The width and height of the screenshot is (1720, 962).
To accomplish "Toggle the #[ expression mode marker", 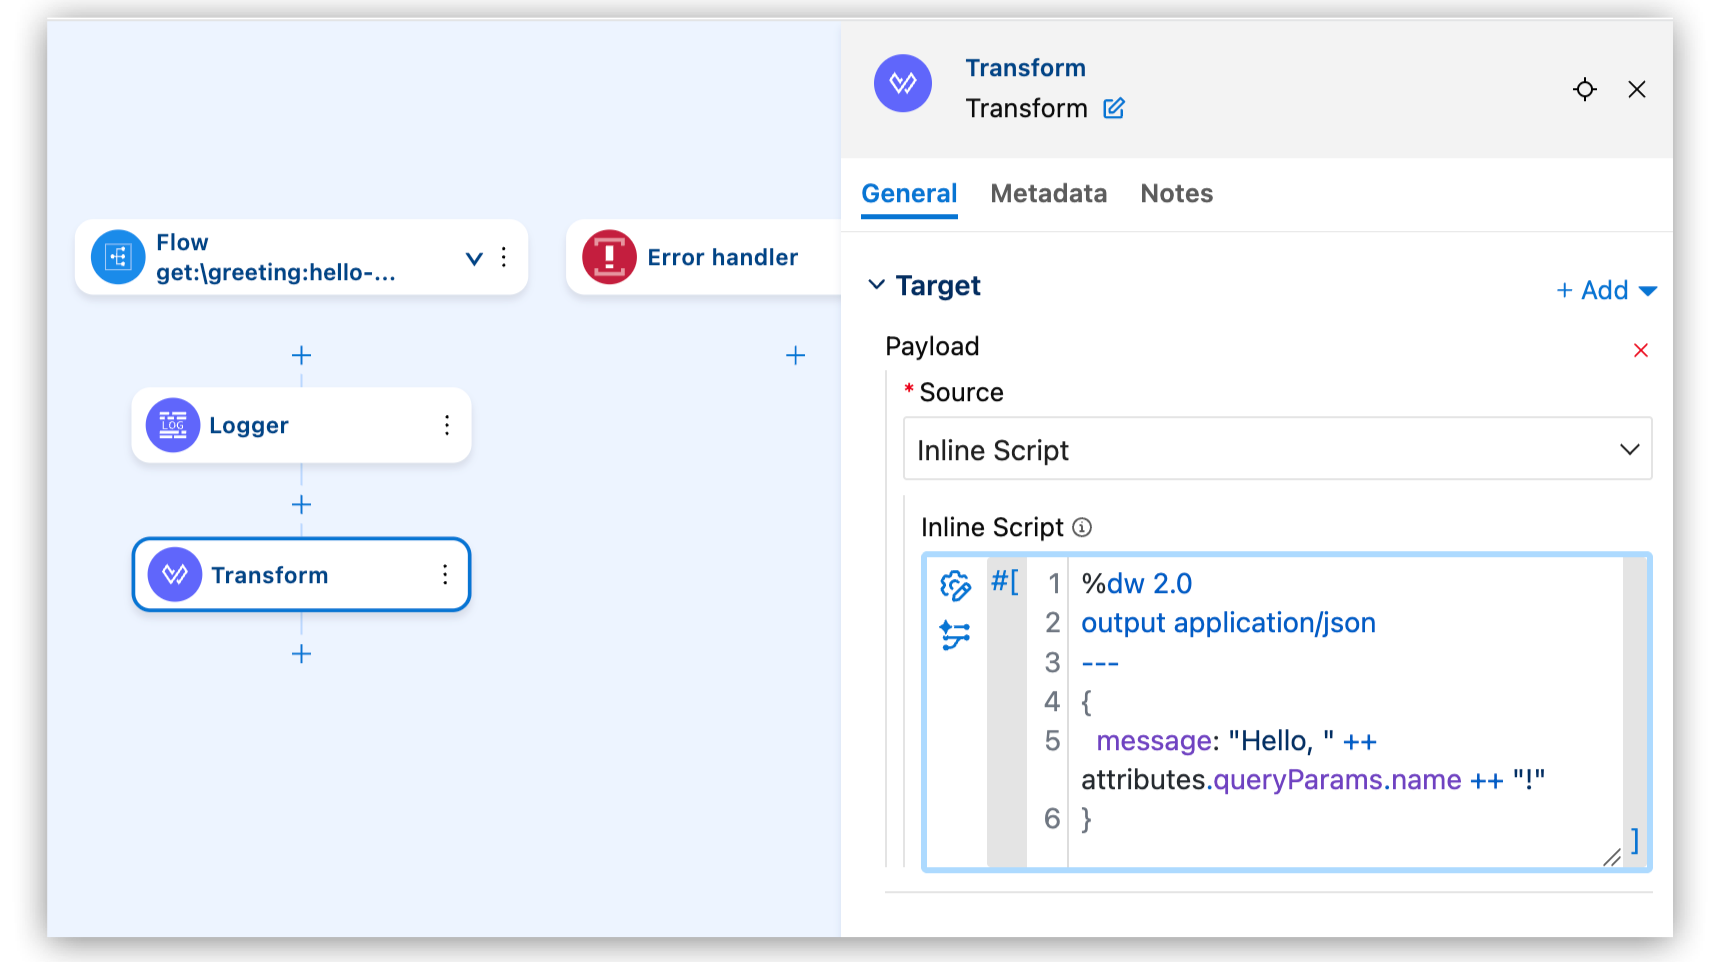I will [1005, 581].
